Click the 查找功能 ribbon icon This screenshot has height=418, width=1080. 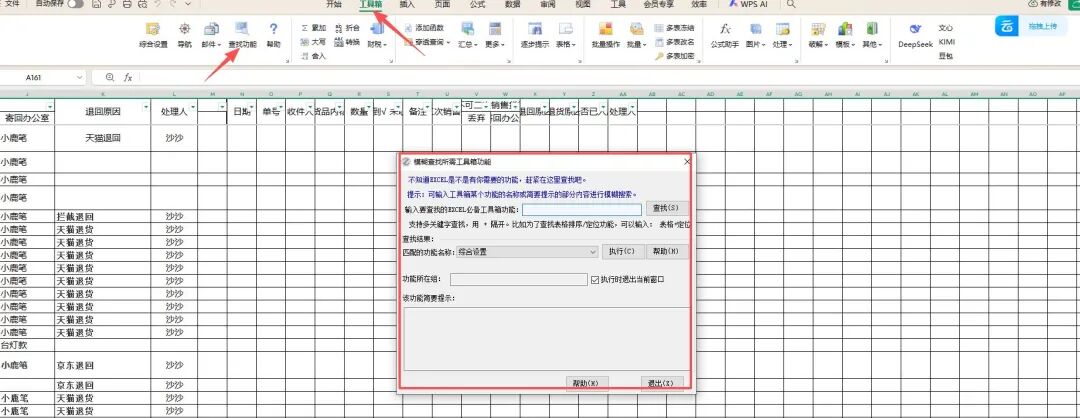click(x=242, y=34)
